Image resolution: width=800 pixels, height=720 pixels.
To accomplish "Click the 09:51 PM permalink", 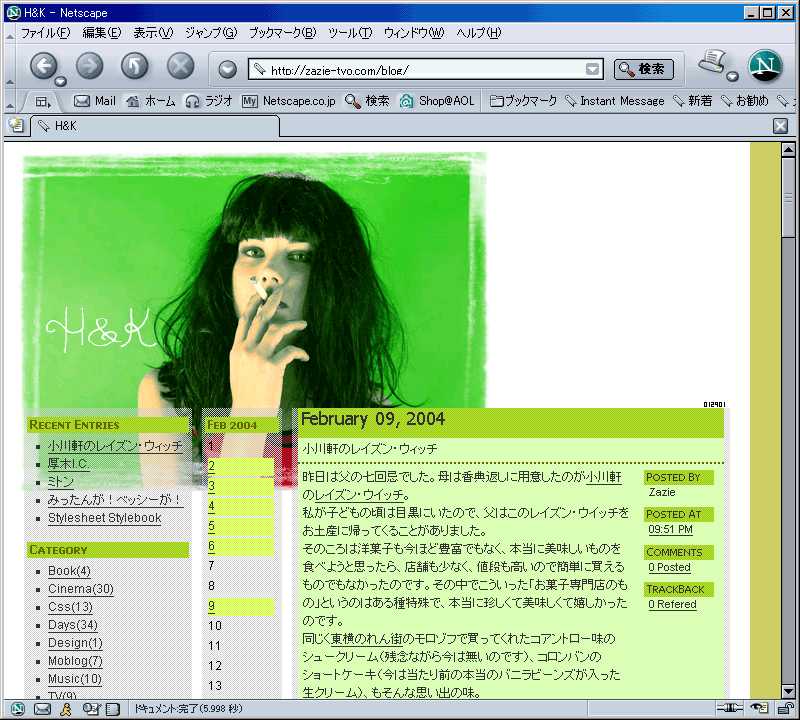I will [x=670, y=530].
